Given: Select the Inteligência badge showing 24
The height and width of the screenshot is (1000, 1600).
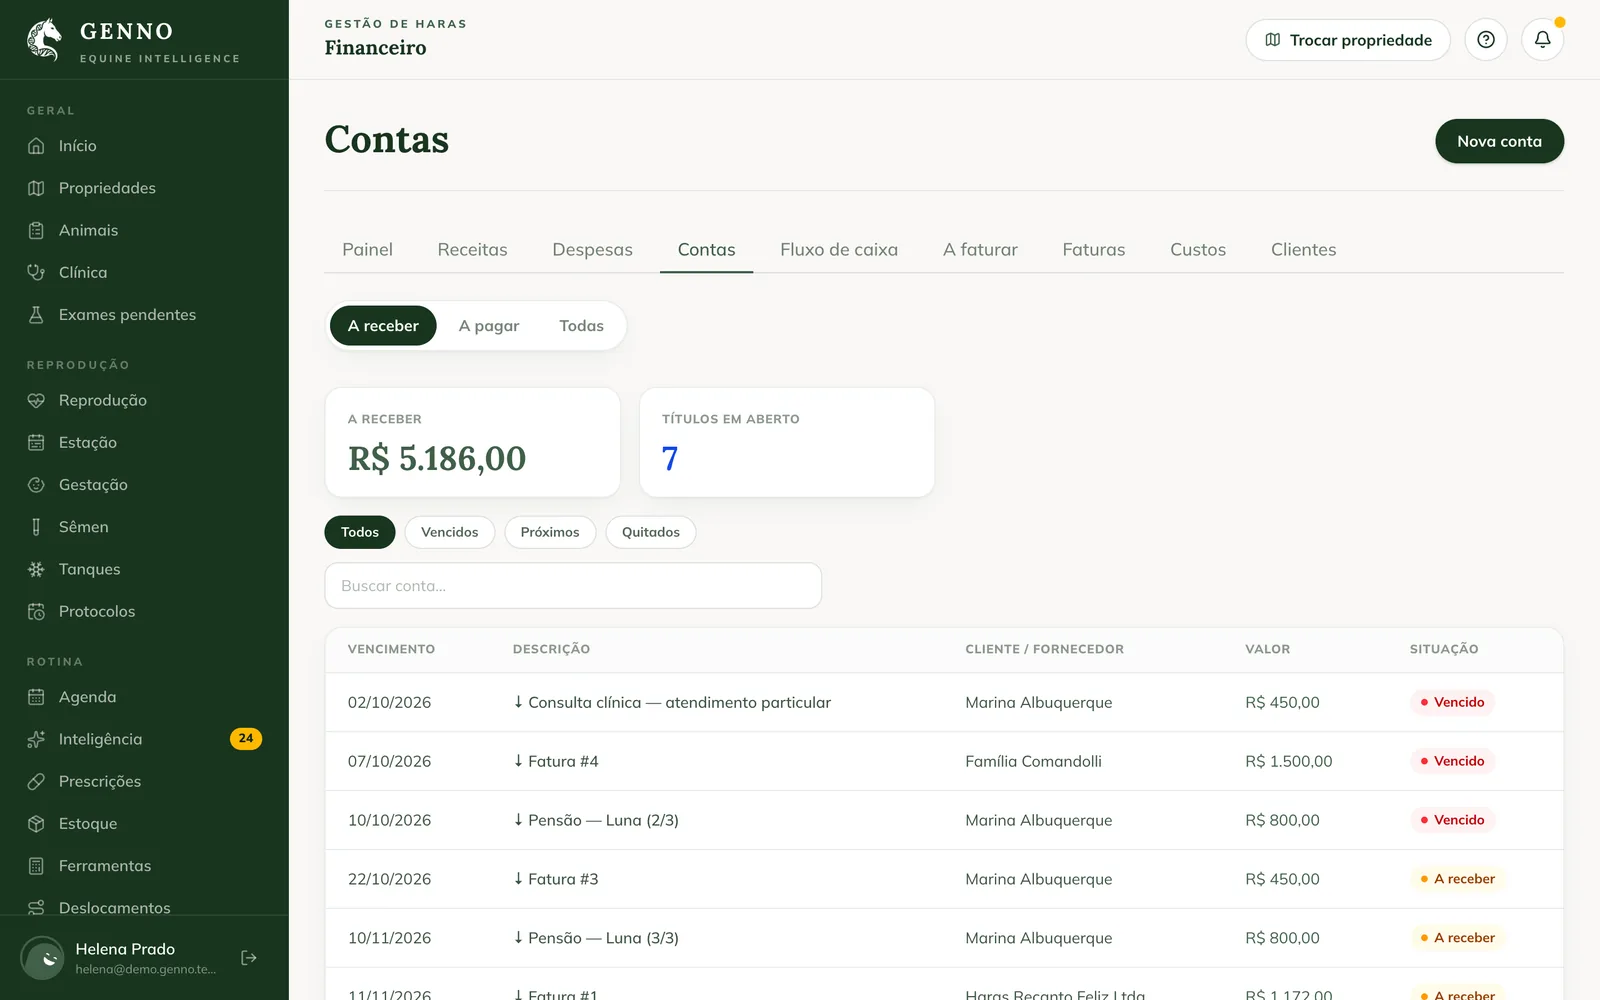Looking at the screenshot, I should click(246, 739).
